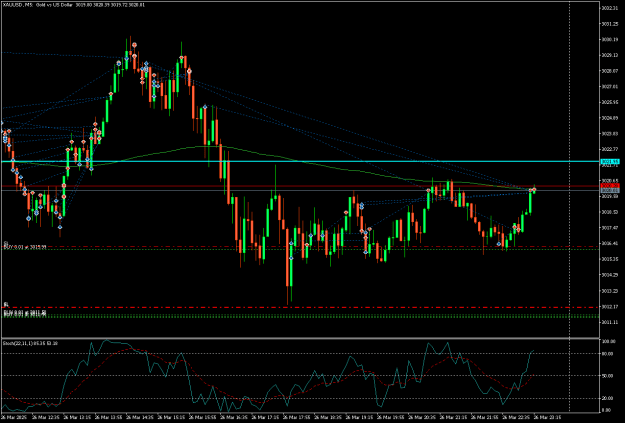Select the dark red horizontal price line
625x423 pixels.
[299, 186]
